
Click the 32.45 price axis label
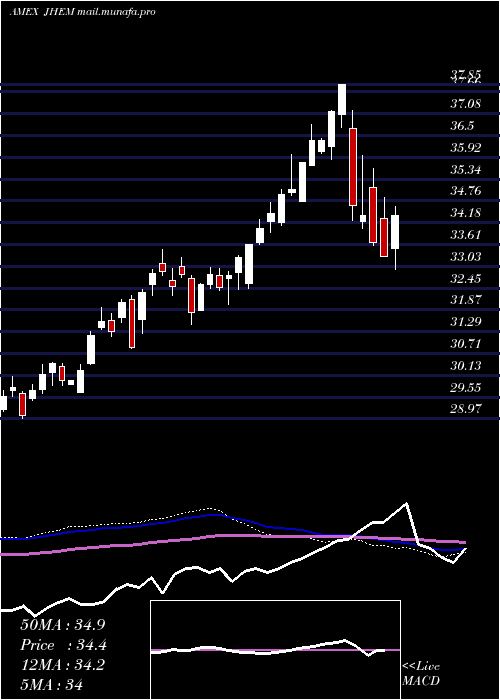point(466,279)
